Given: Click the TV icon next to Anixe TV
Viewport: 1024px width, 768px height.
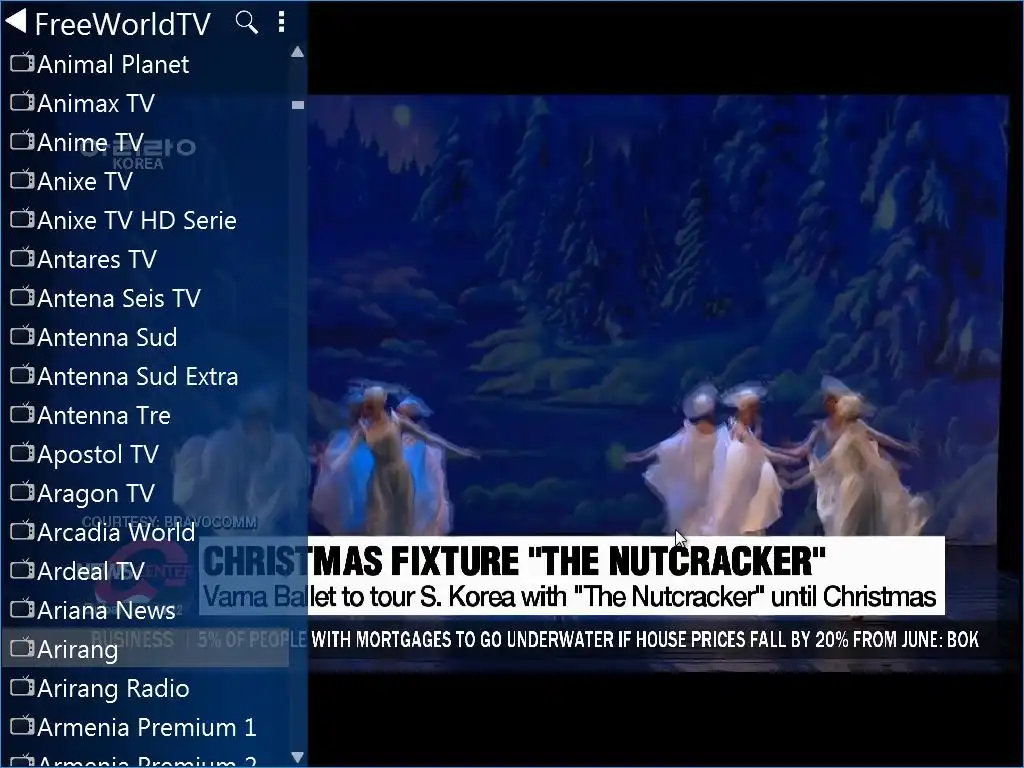Looking at the screenshot, I should coord(22,180).
